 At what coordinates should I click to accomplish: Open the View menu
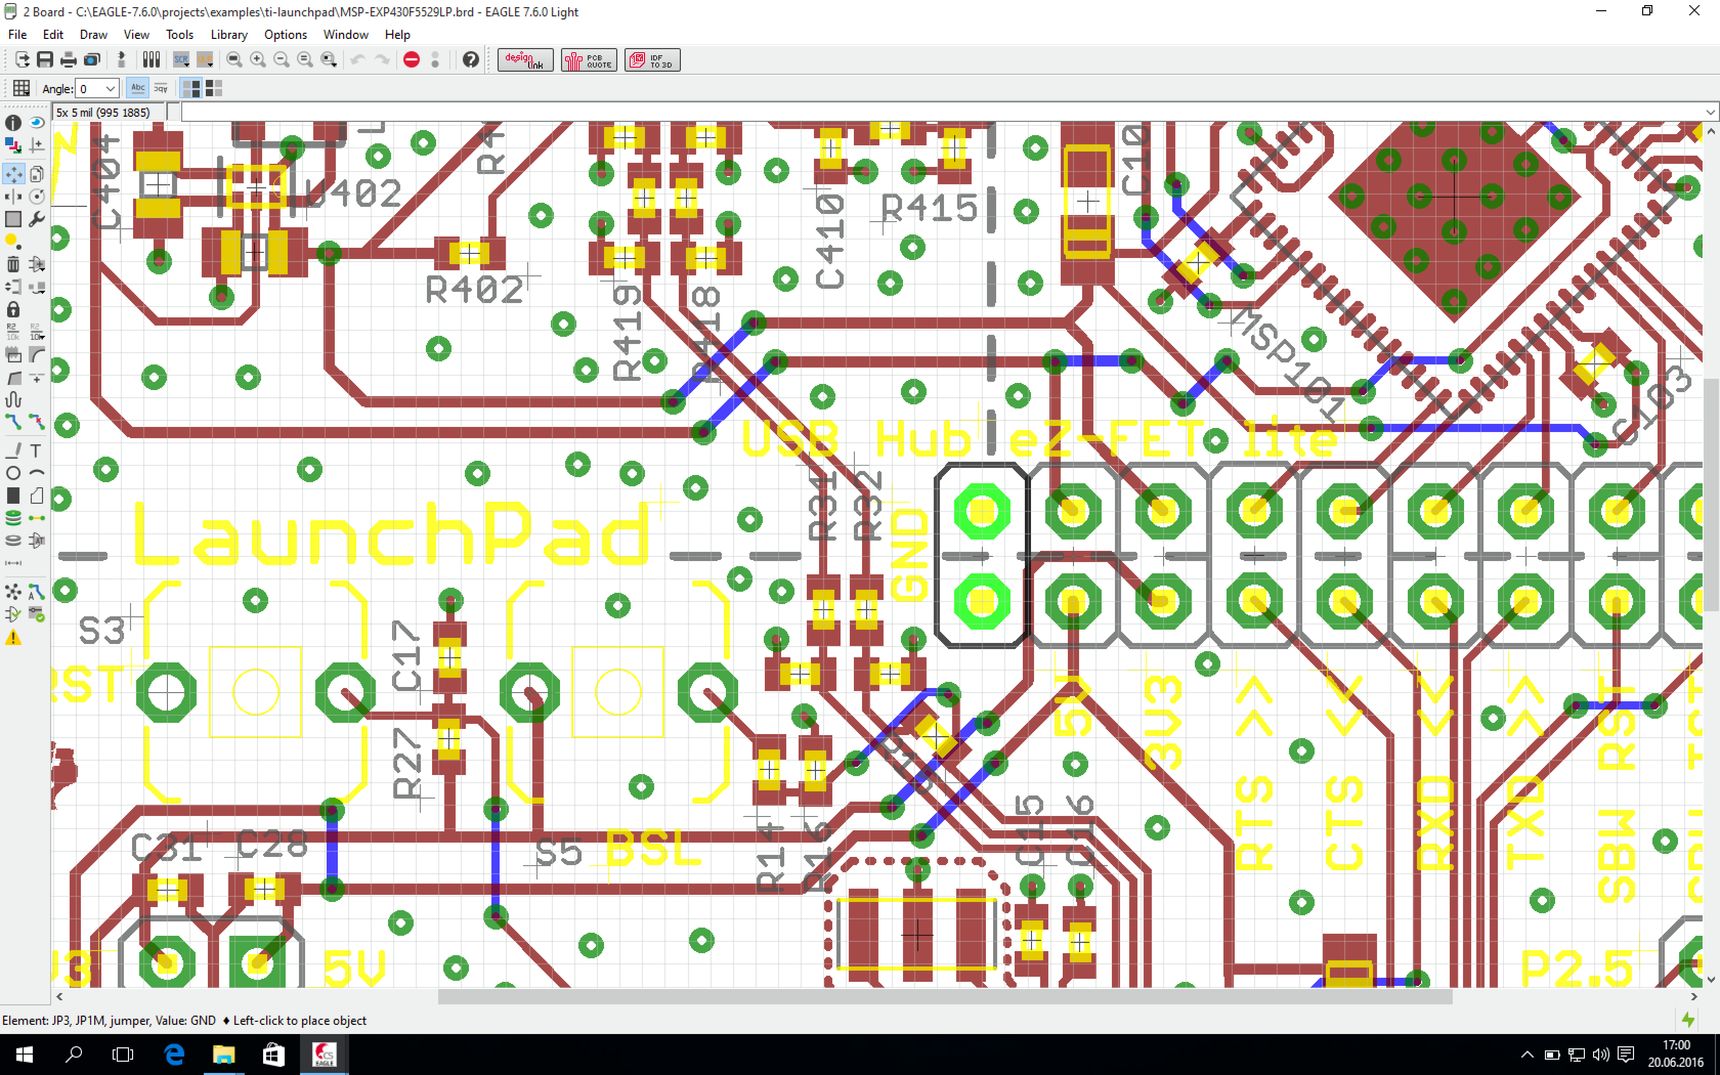136,34
